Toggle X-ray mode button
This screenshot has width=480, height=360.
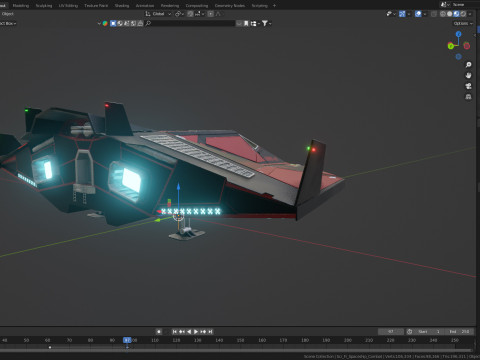(434, 14)
